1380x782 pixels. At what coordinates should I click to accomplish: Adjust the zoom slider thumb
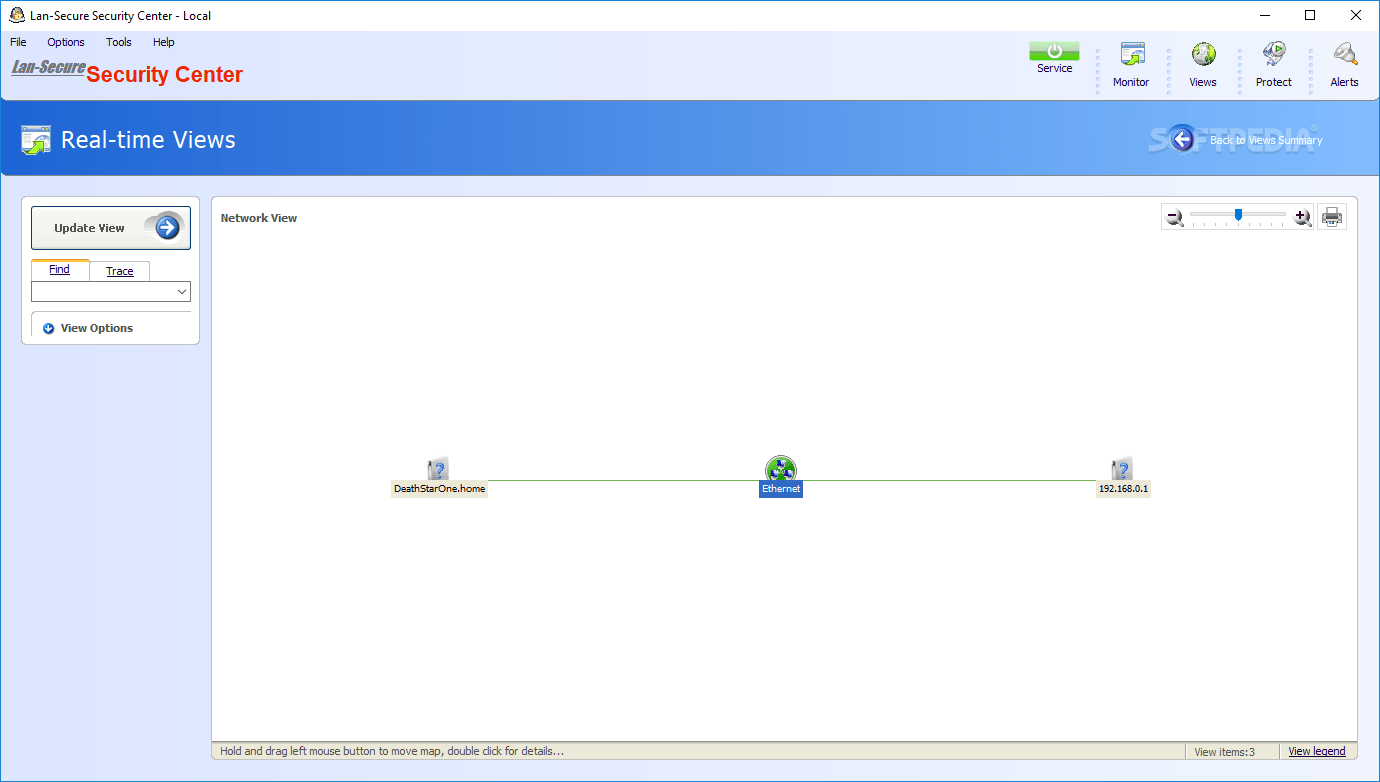tap(1238, 214)
